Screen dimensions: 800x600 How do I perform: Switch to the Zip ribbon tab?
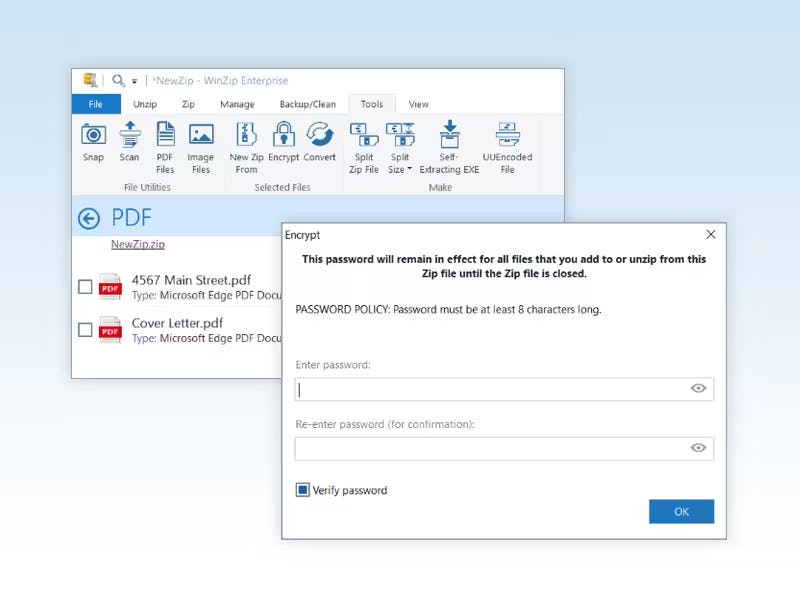click(187, 103)
